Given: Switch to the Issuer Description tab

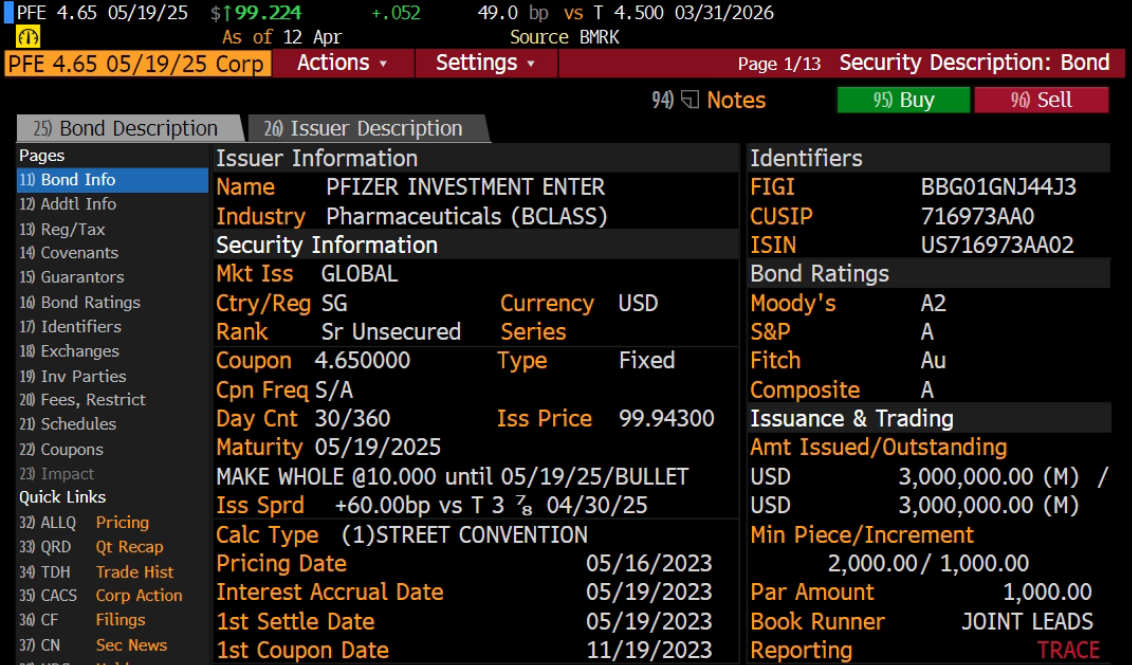Looking at the screenshot, I should (x=367, y=129).
